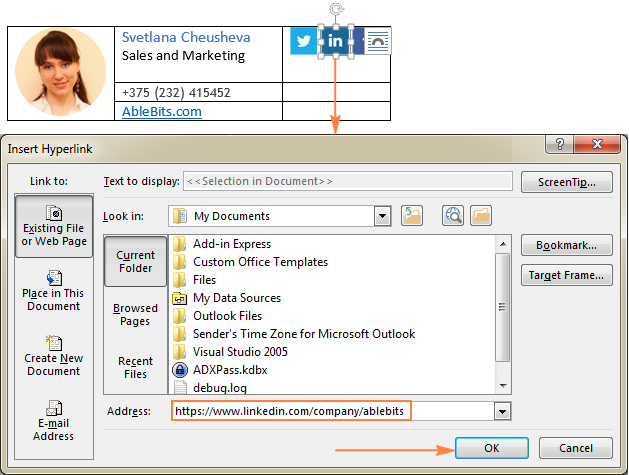
Task: Switch to Browsed Pages view
Action: click(135, 315)
